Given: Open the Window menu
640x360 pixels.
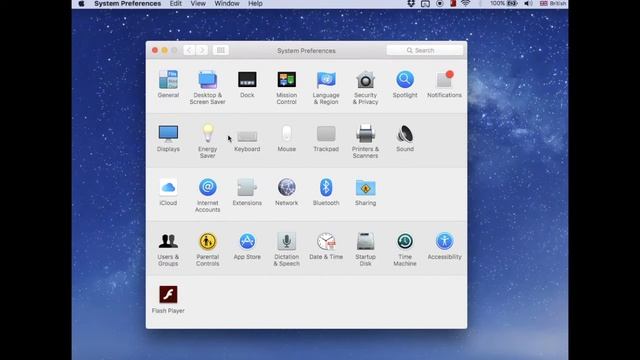Looking at the screenshot, I should (x=227, y=4).
